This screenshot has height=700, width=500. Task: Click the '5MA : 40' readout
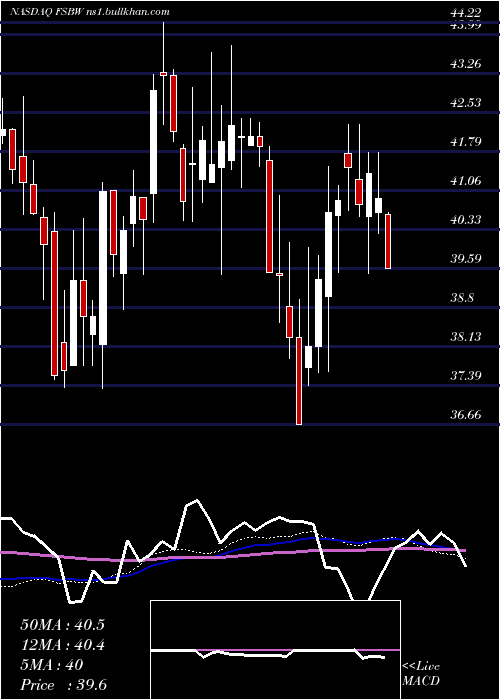click(x=52, y=665)
